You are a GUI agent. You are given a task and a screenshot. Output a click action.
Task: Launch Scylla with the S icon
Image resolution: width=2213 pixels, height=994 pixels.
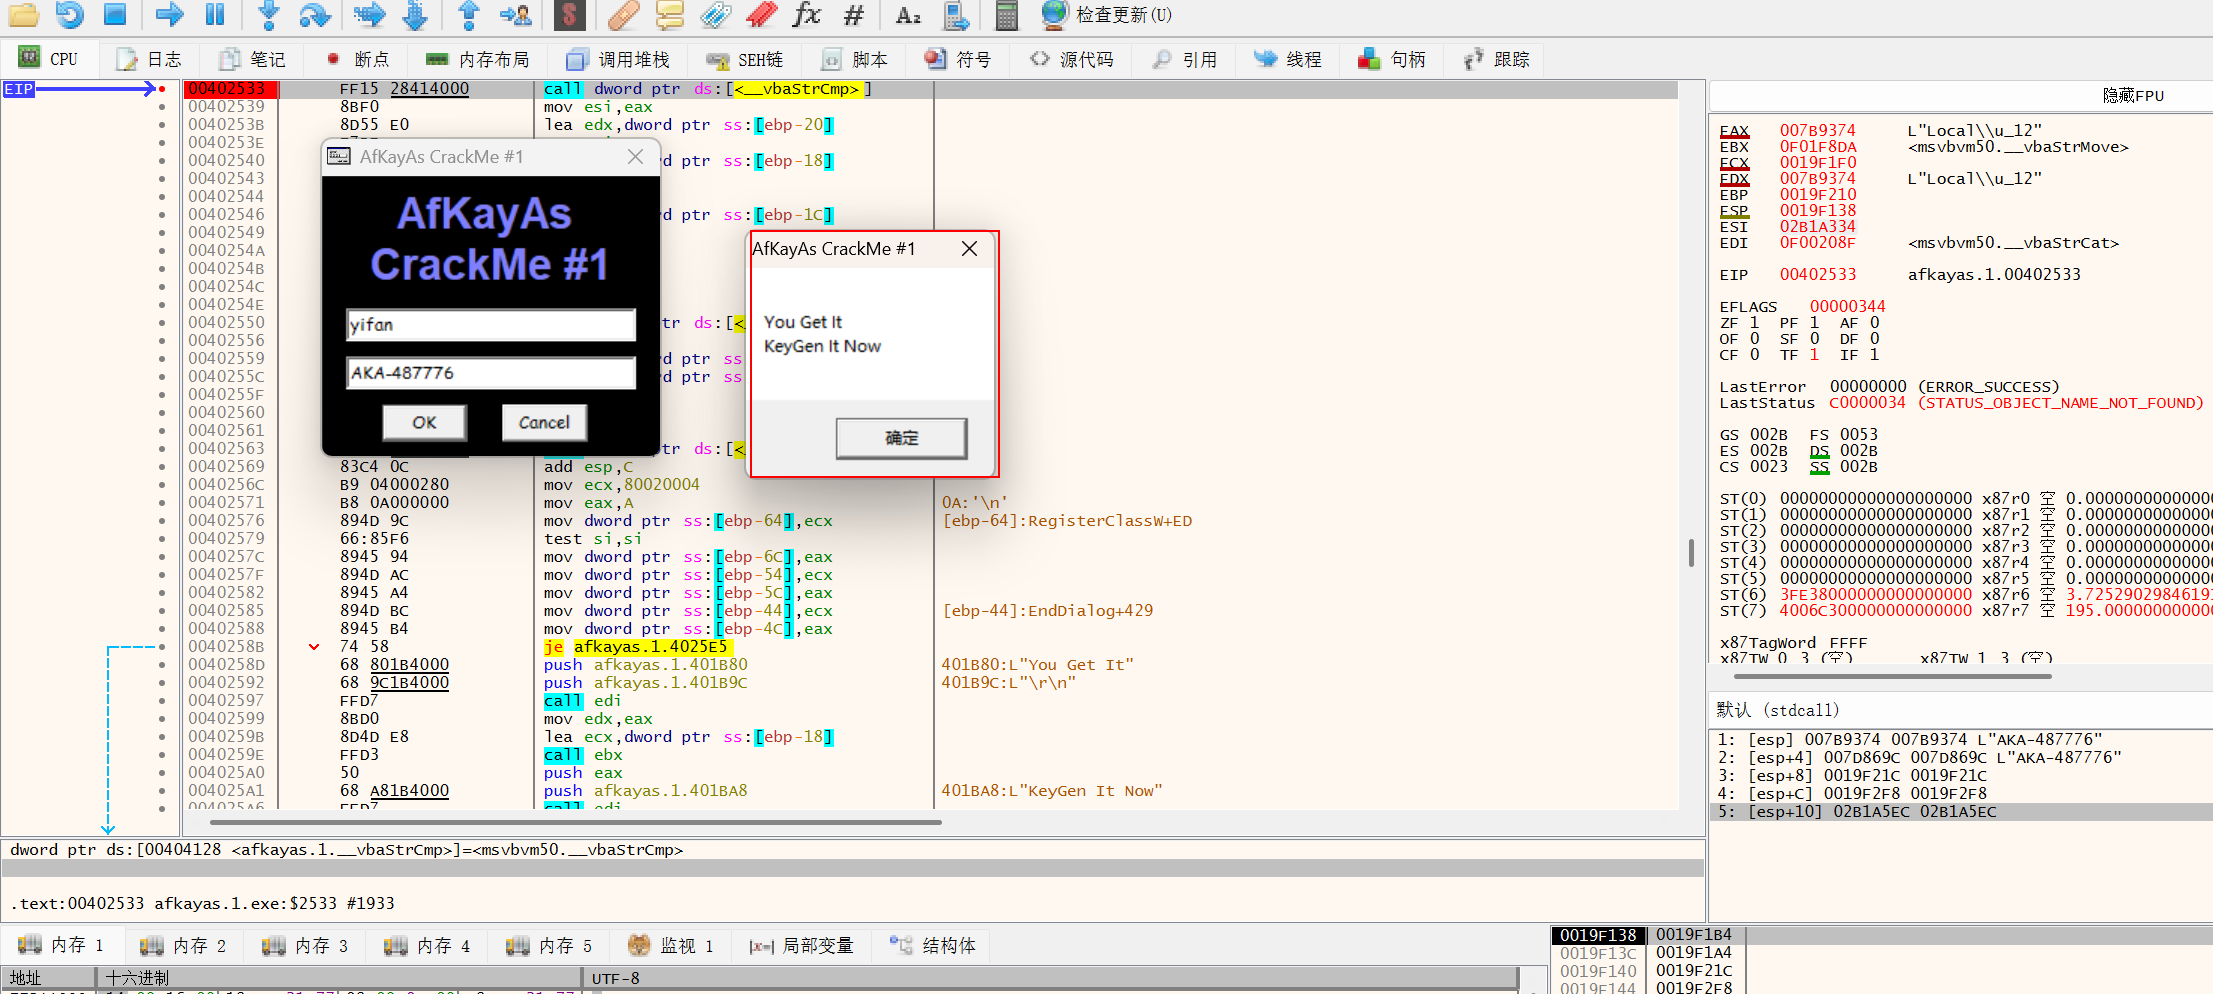569,14
